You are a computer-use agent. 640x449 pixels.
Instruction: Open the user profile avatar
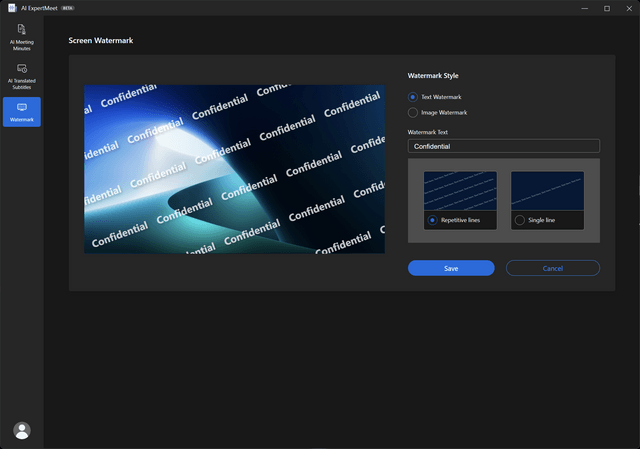click(22, 431)
